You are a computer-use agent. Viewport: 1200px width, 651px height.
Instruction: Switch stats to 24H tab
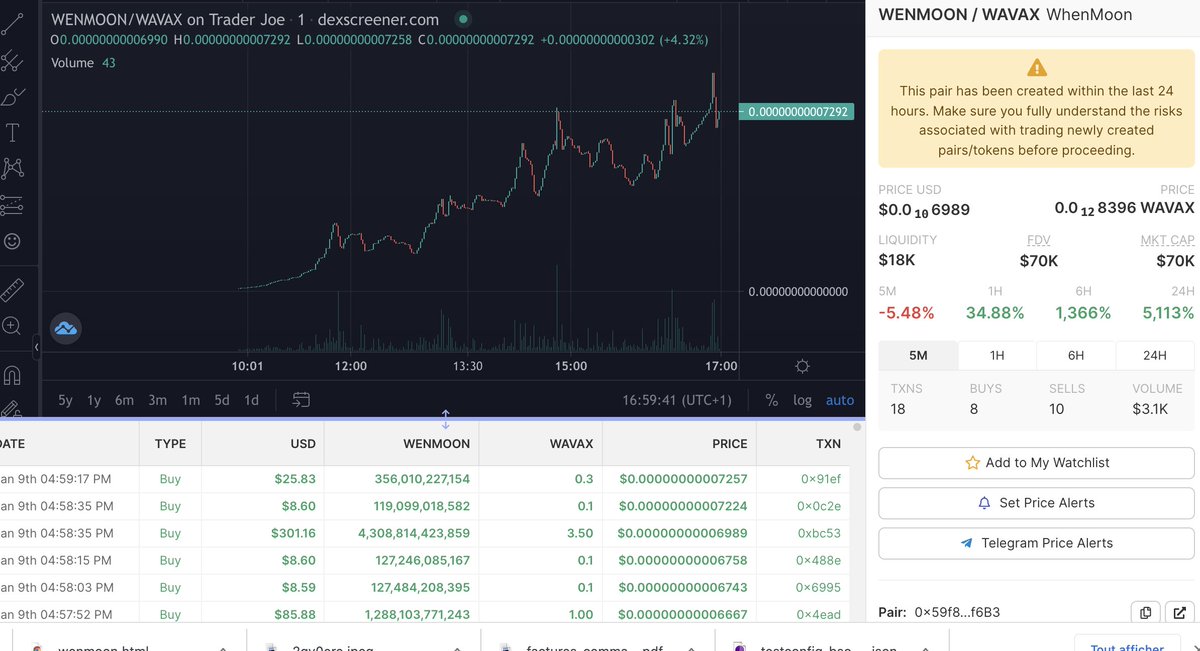pos(1155,355)
